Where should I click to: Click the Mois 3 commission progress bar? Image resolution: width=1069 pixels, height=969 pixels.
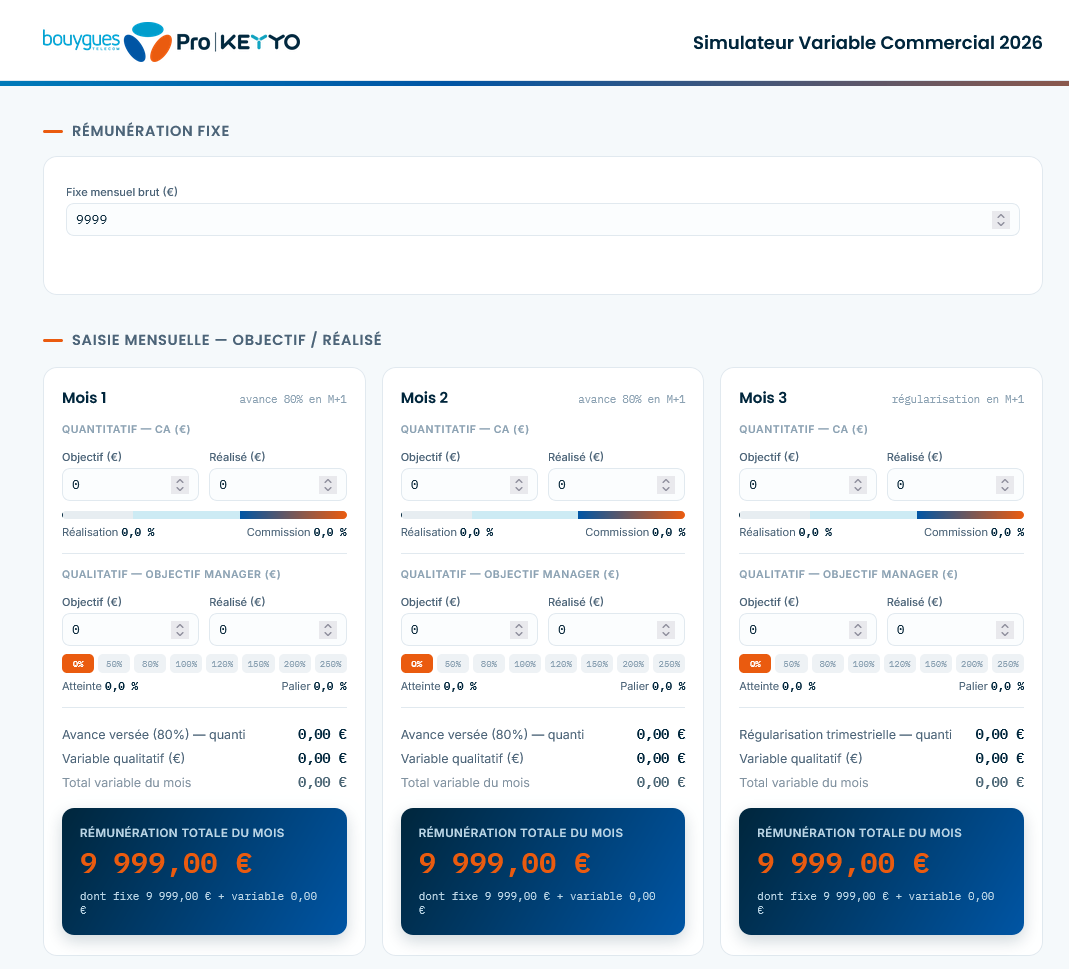882,515
